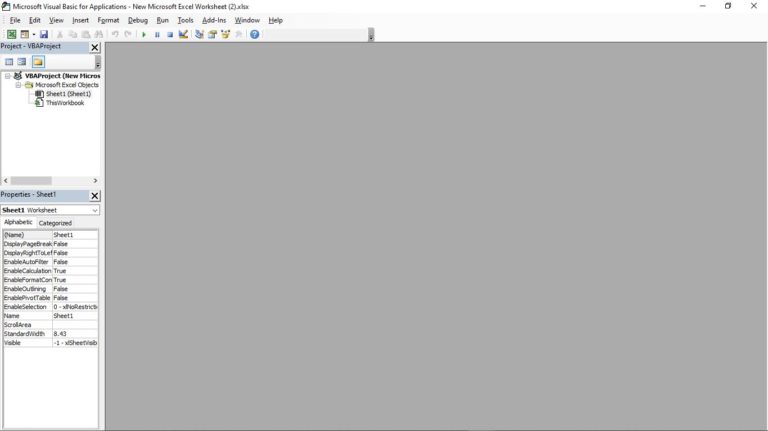Select the Visible property row
Viewport: 768px width, 431px height.
coord(50,343)
